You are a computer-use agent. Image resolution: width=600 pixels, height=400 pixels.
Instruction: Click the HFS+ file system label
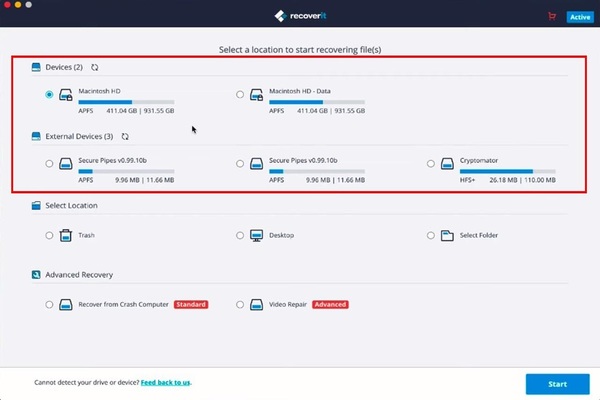pyautogui.click(x=467, y=180)
